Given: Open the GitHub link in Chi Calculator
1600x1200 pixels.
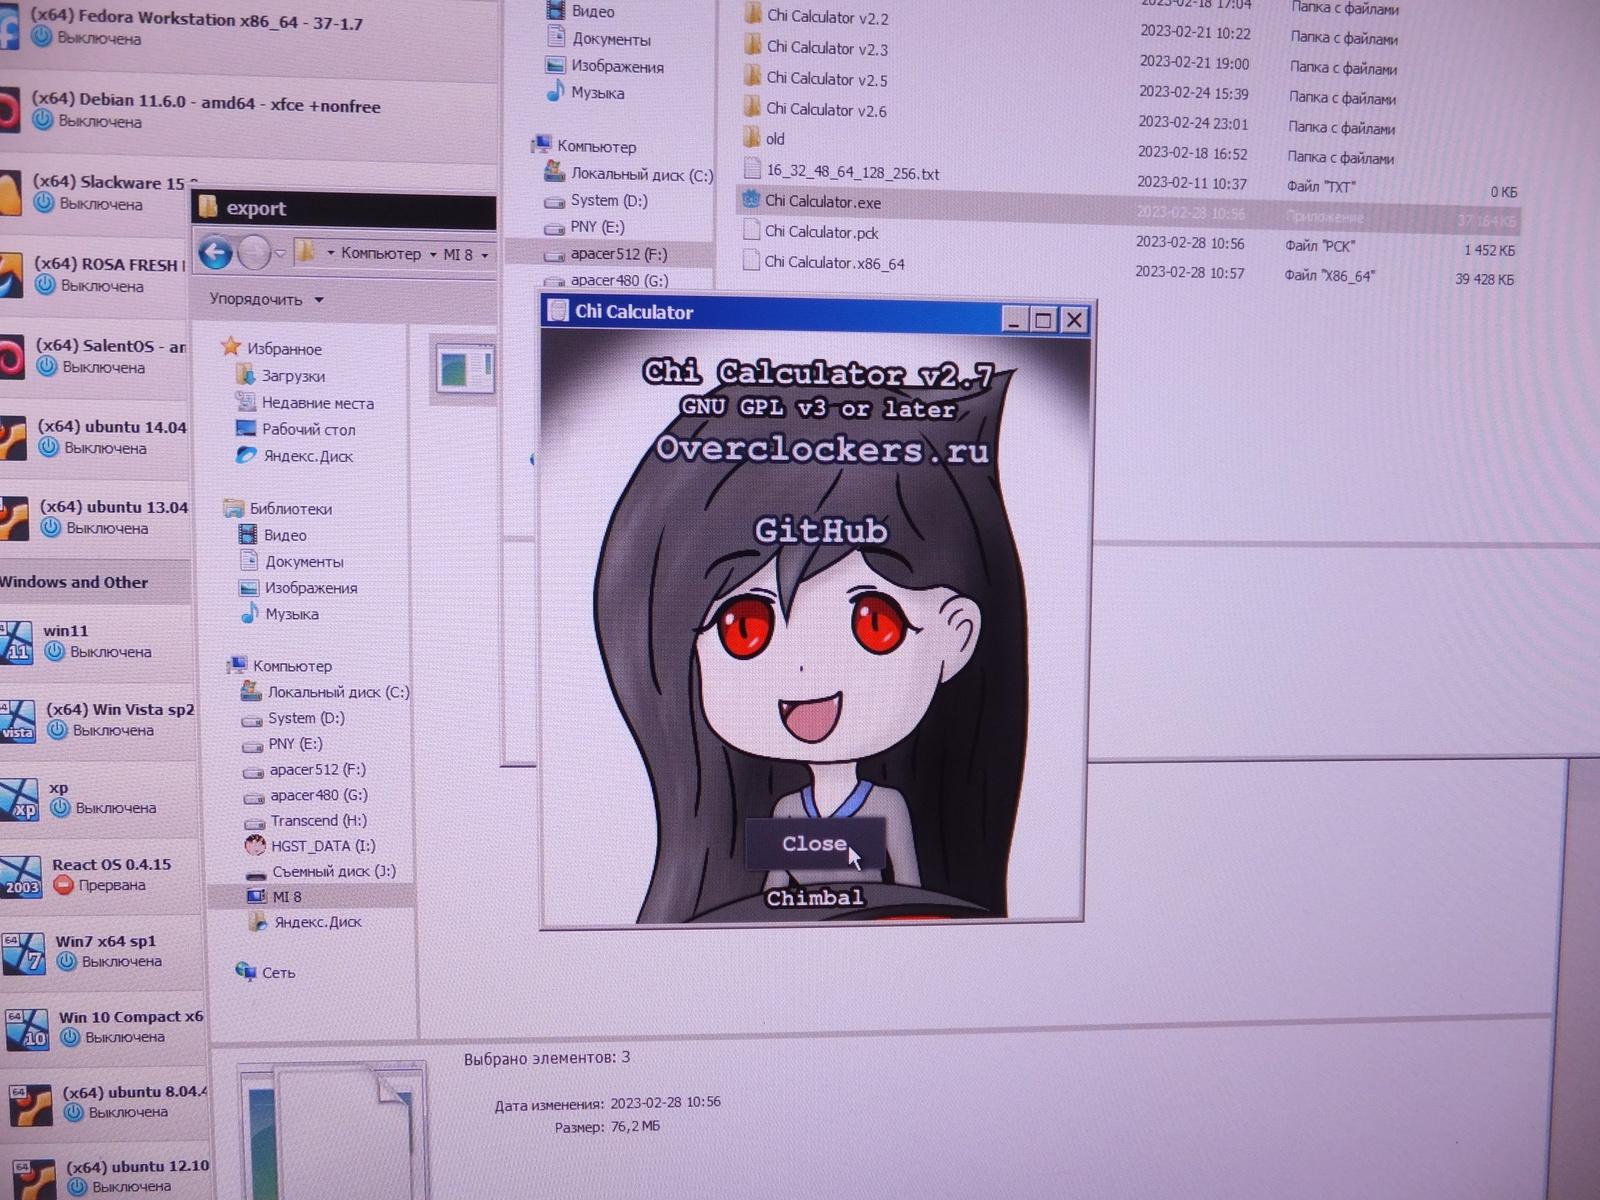Looking at the screenshot, I should (821, 530).
